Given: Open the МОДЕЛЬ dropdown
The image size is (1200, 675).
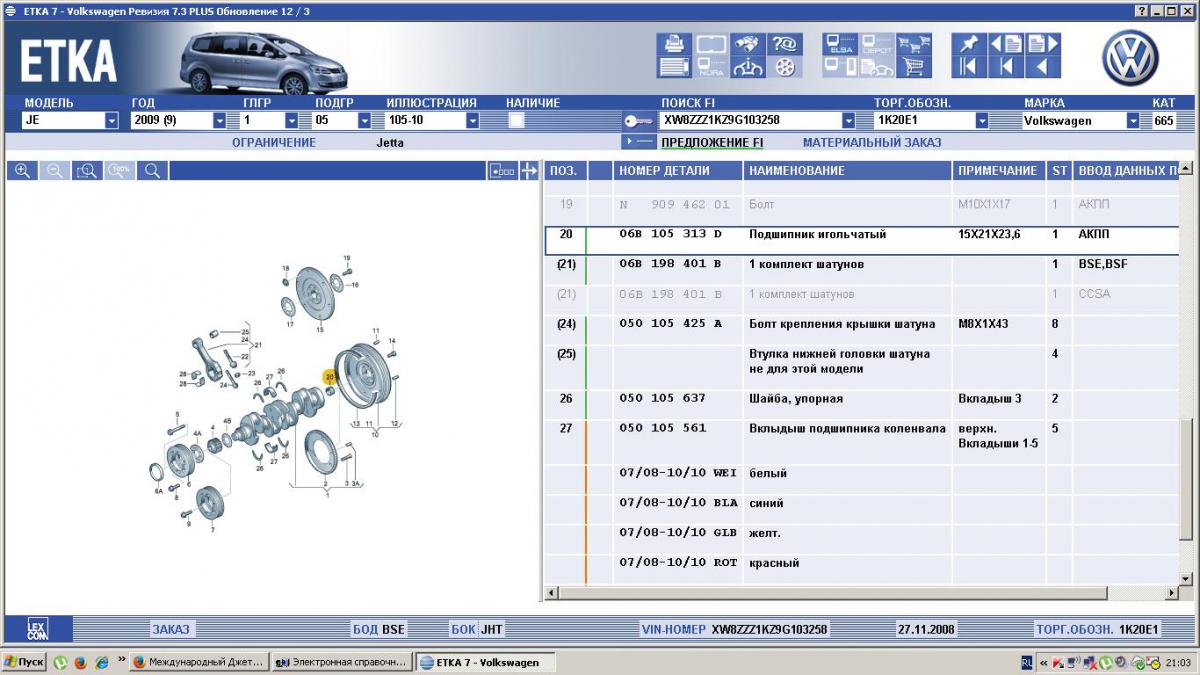Looking at the screenshot, I should [112, 121].
